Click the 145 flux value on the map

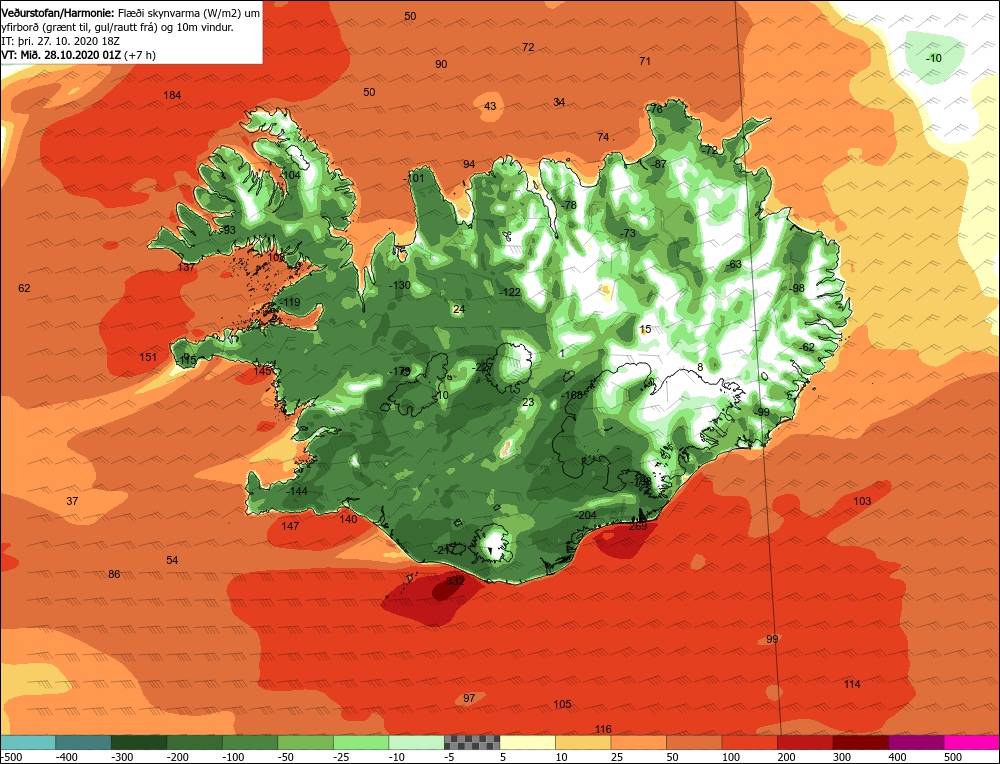262,371
